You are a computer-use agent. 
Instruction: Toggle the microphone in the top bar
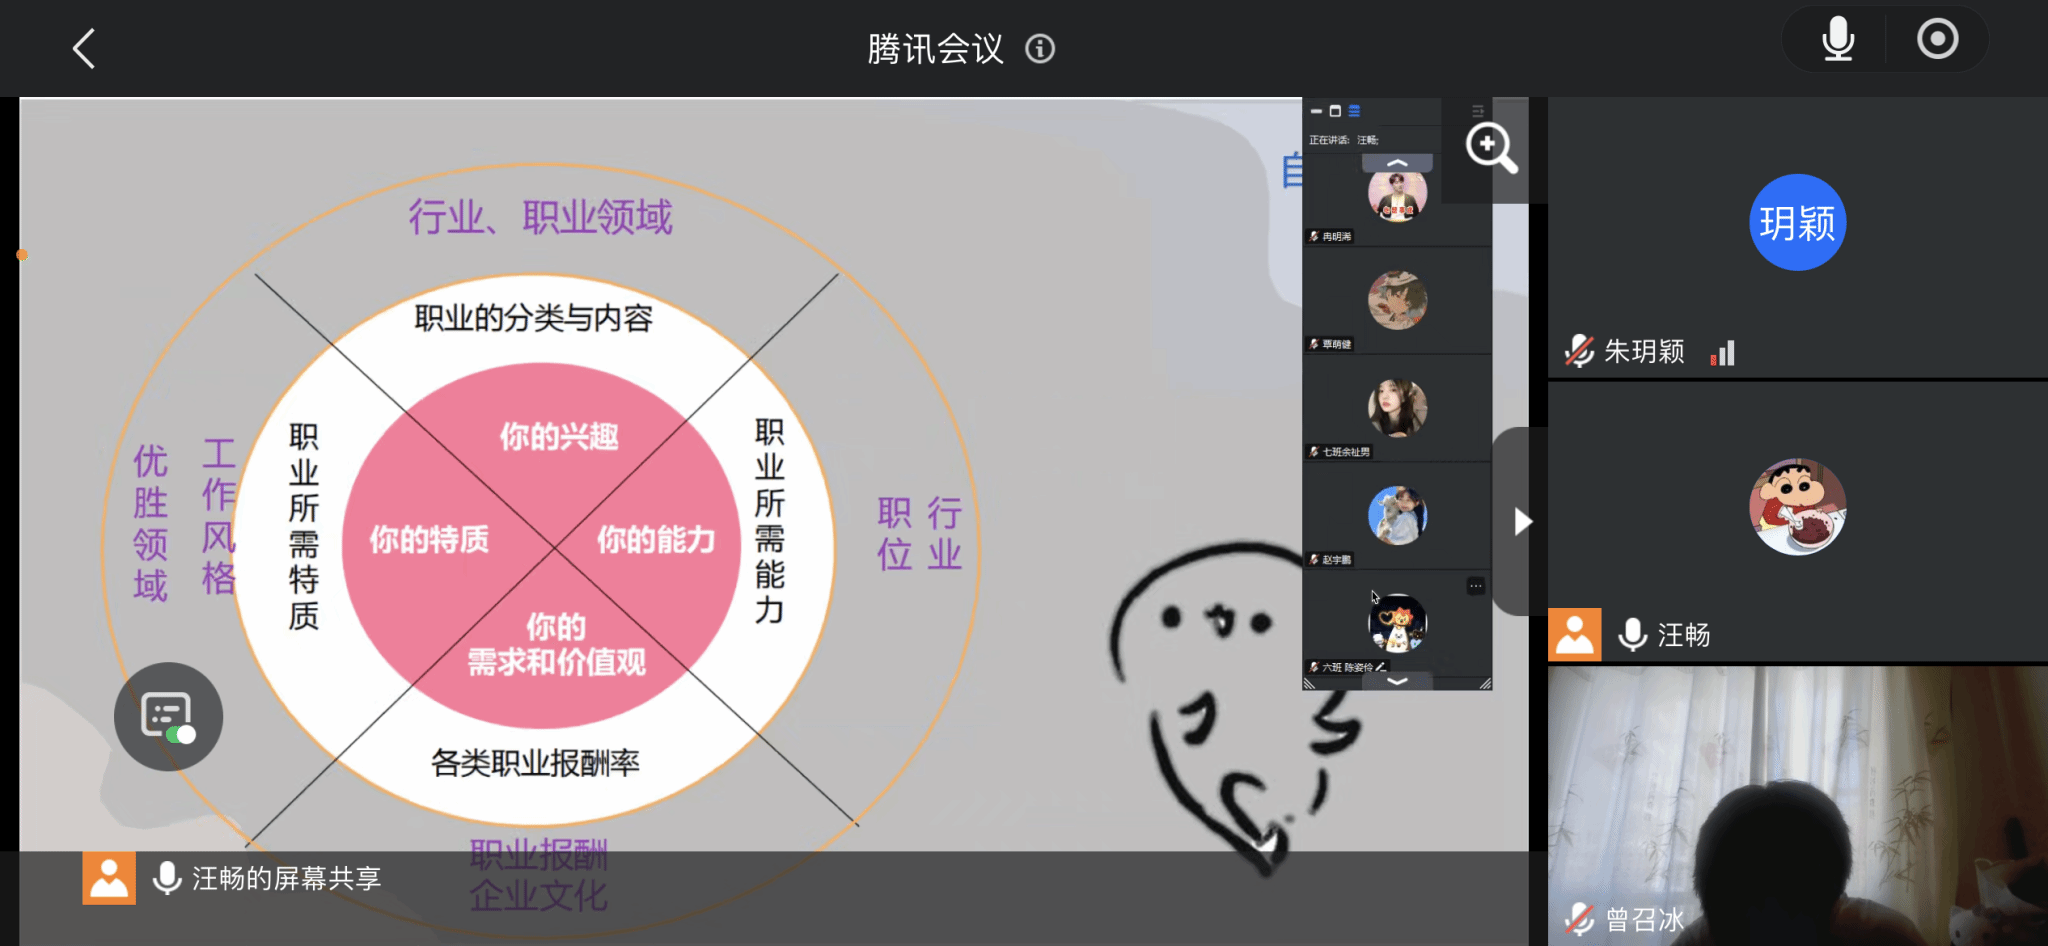1837,40
